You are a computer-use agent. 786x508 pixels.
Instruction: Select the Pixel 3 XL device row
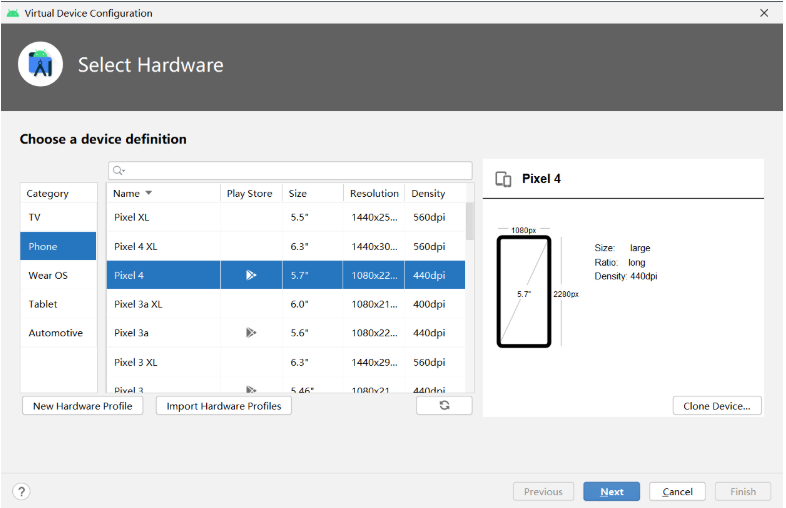[286, 362]
